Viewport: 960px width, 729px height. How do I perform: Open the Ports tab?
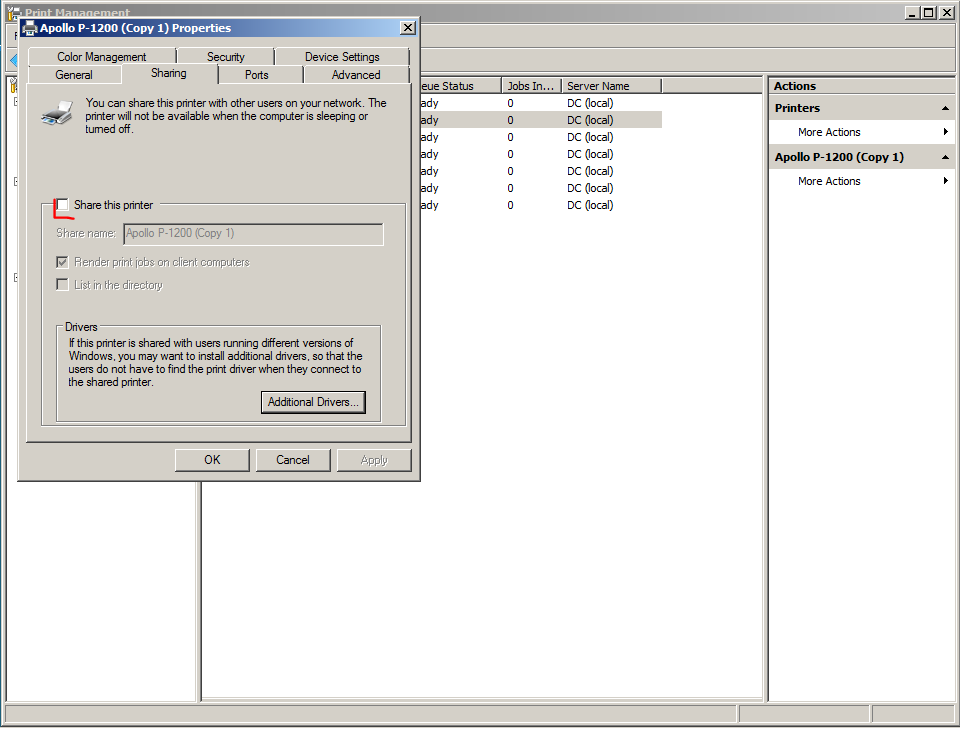257,75
